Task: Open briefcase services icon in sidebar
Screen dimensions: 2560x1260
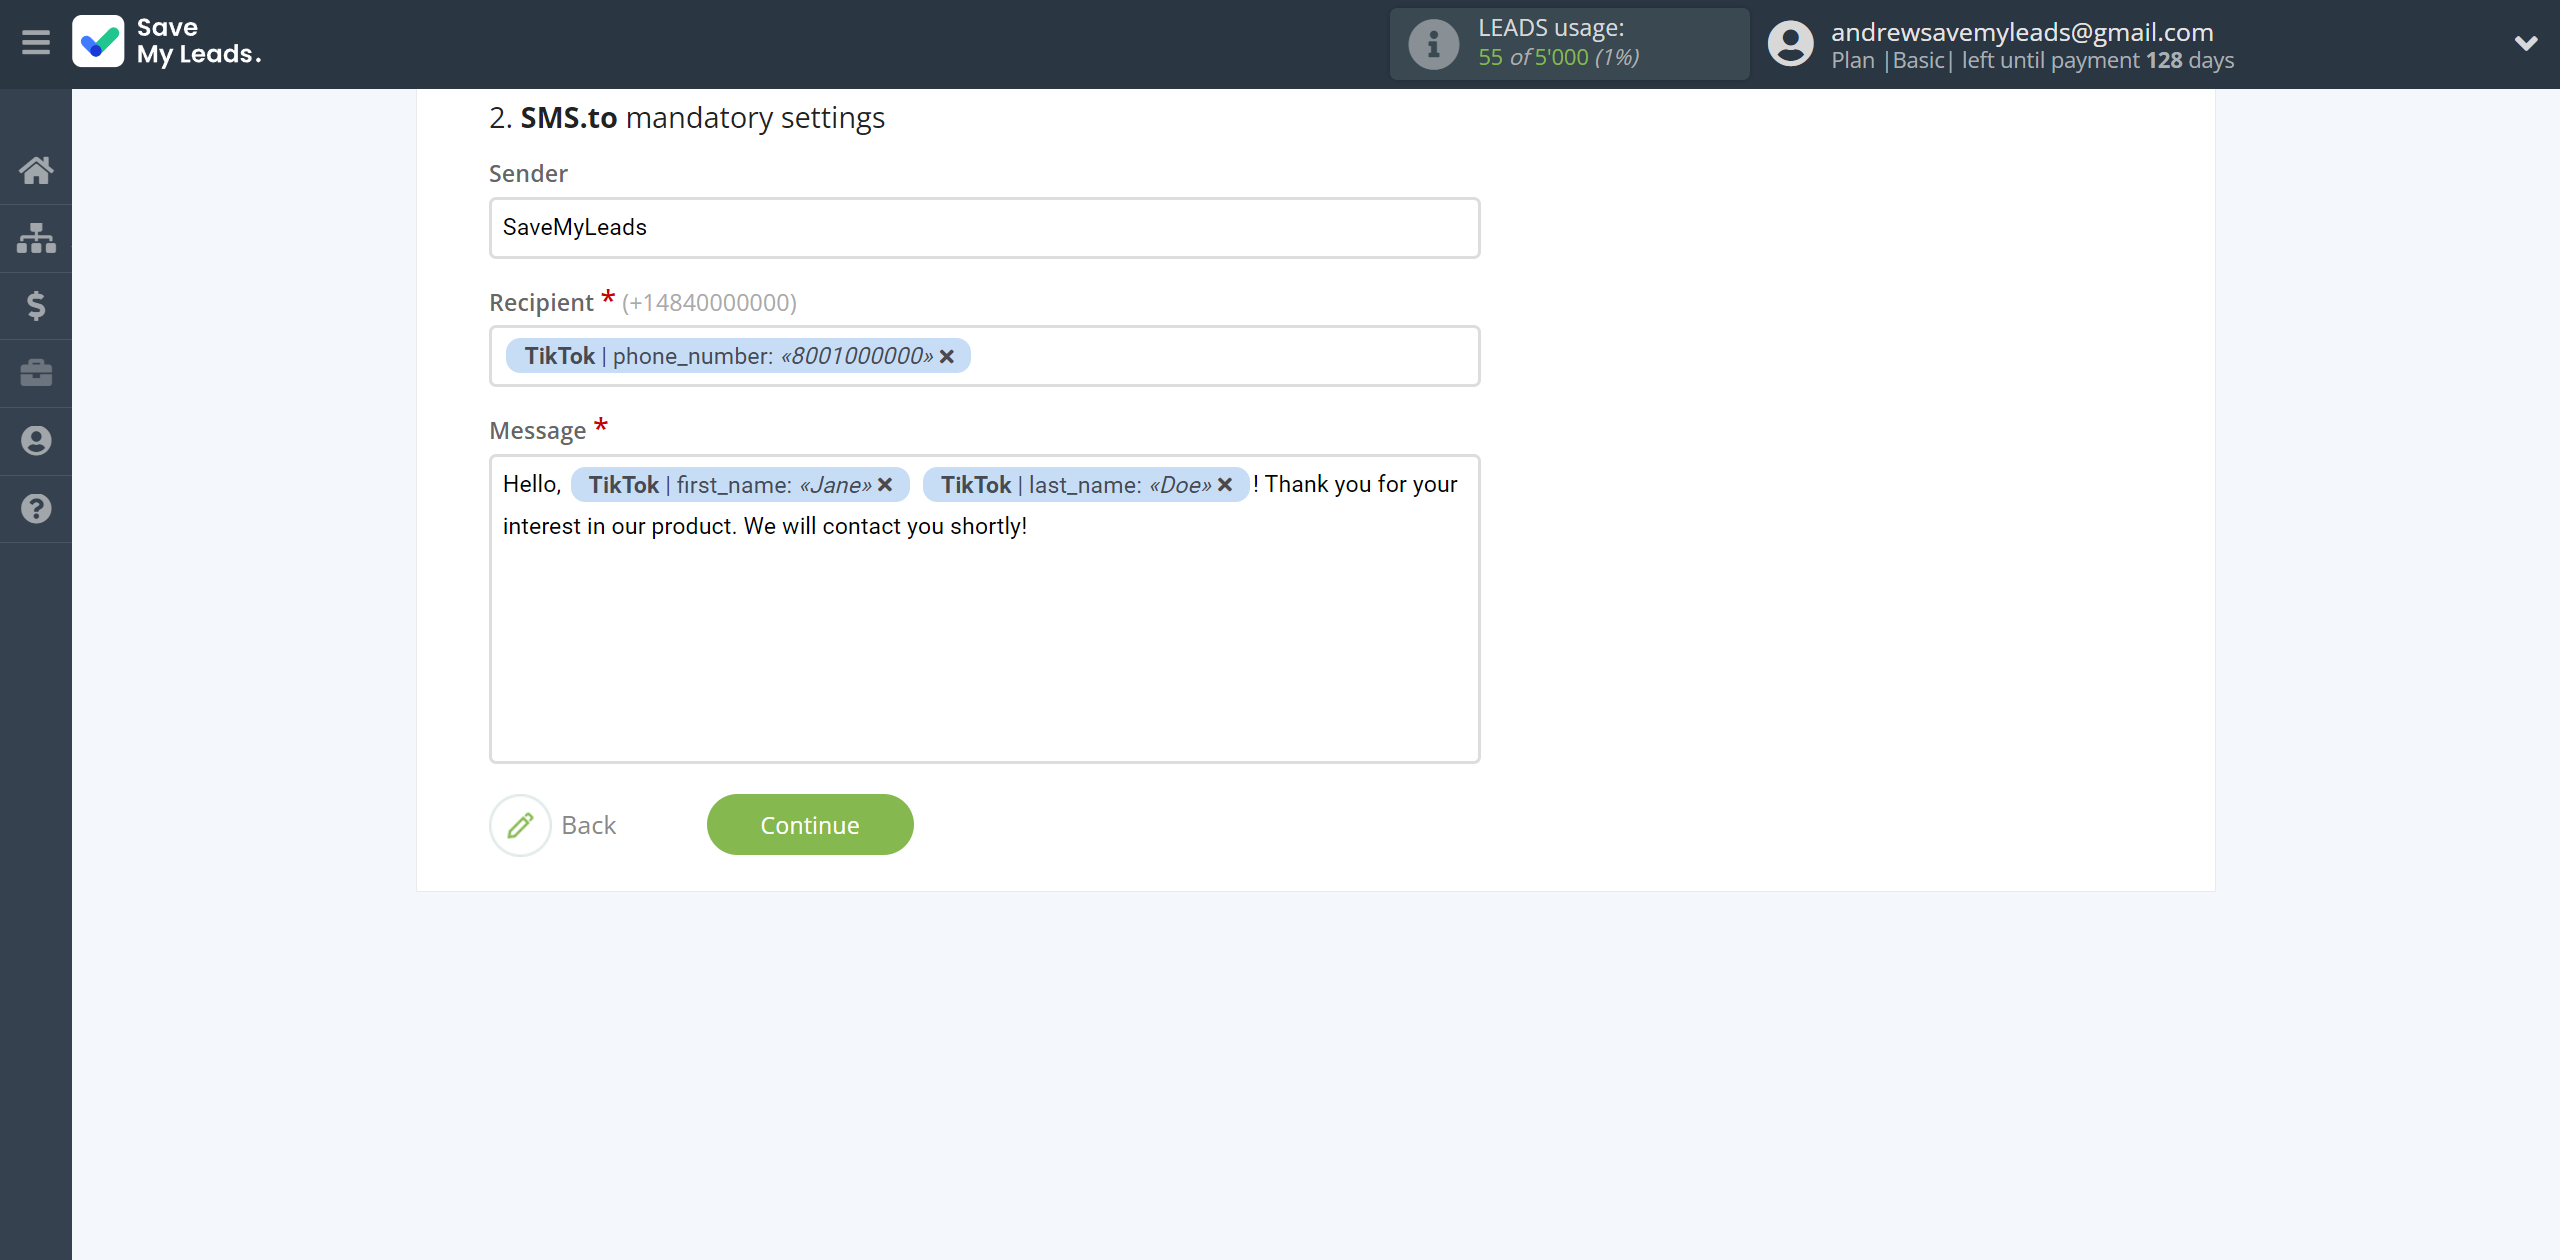Action: 36,373
